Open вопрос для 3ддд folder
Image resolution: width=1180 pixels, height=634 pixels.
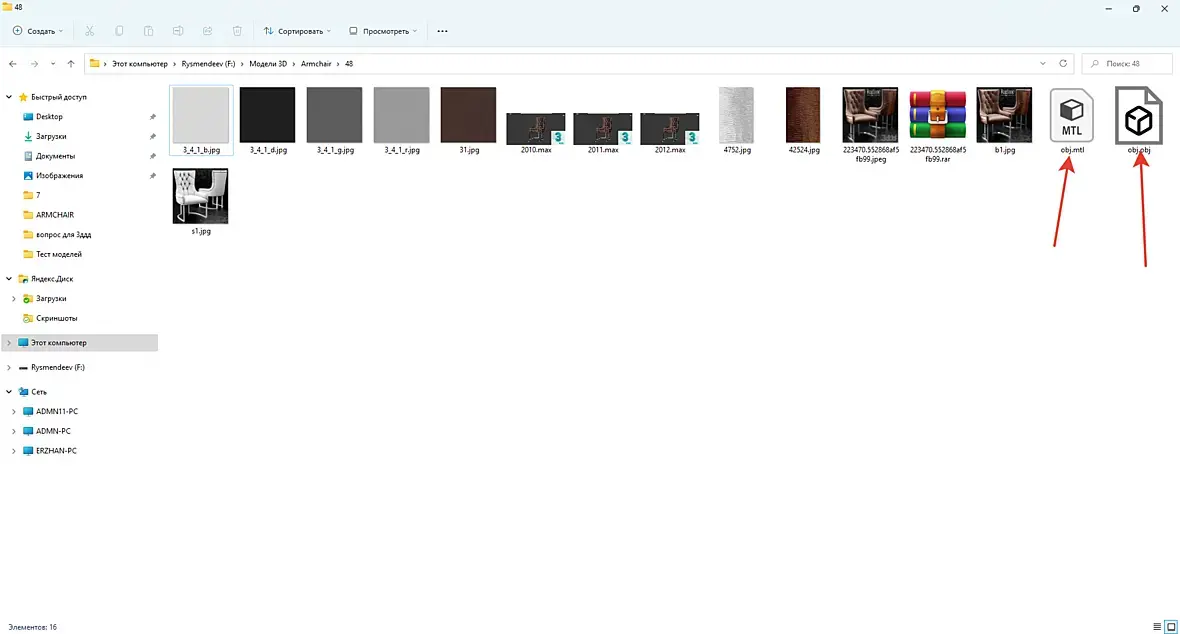pyautogui.click(x=63, y=234)
